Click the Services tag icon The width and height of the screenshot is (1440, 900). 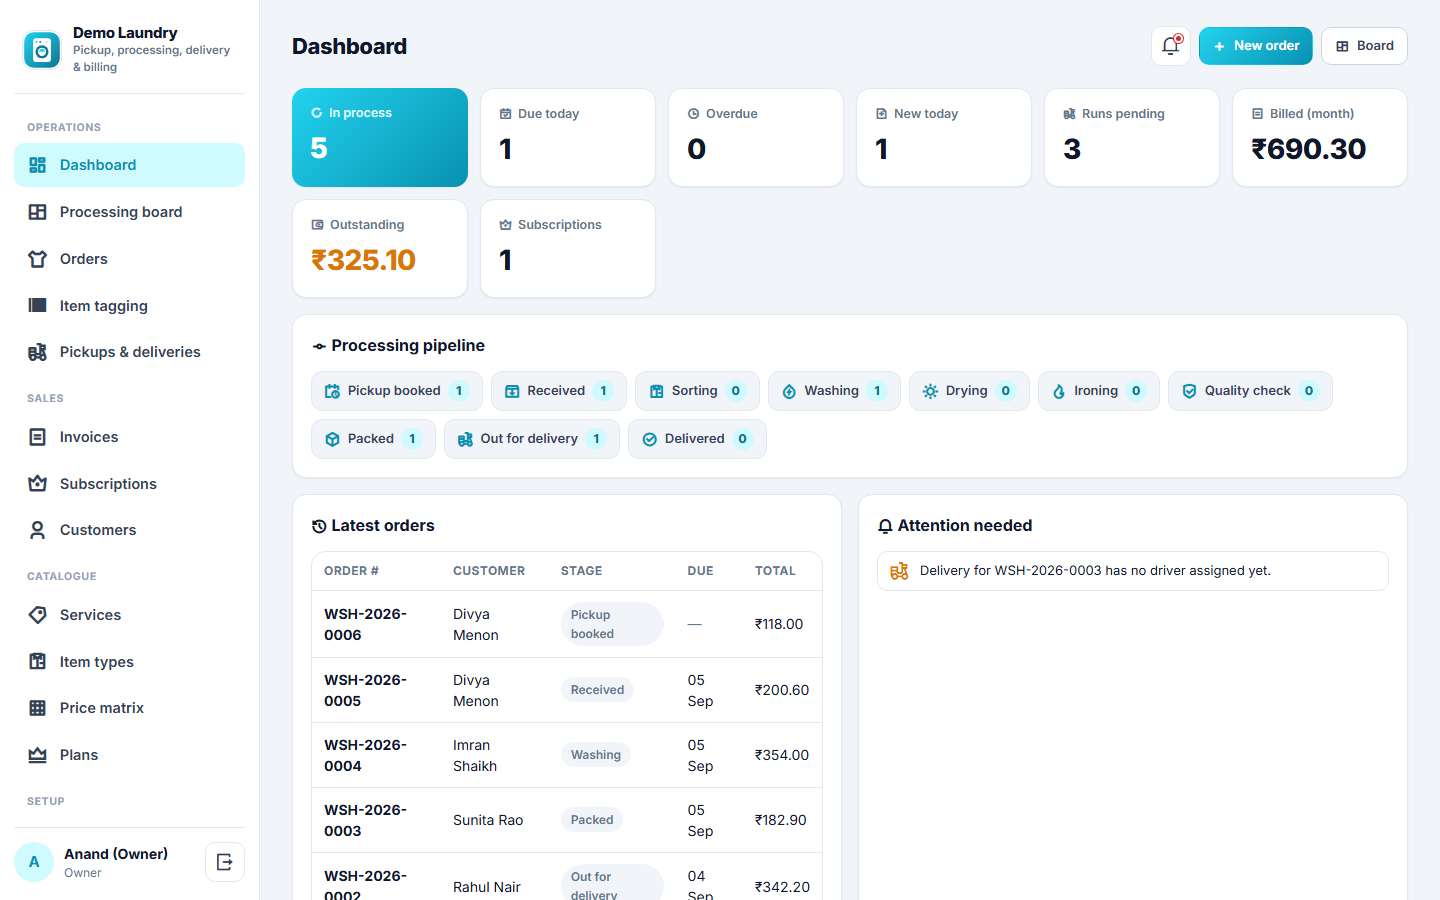pos(38,615)
